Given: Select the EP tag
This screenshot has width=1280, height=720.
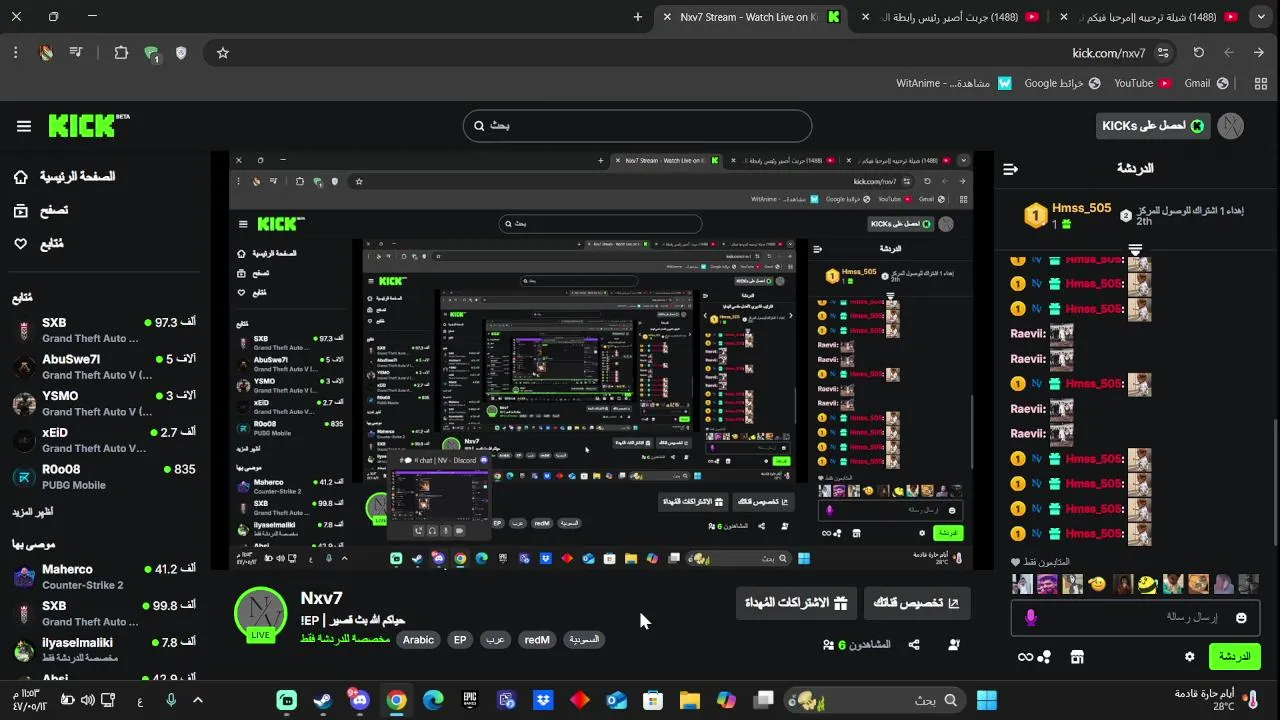Looking at the screenshot, I should tap(460, 640).
